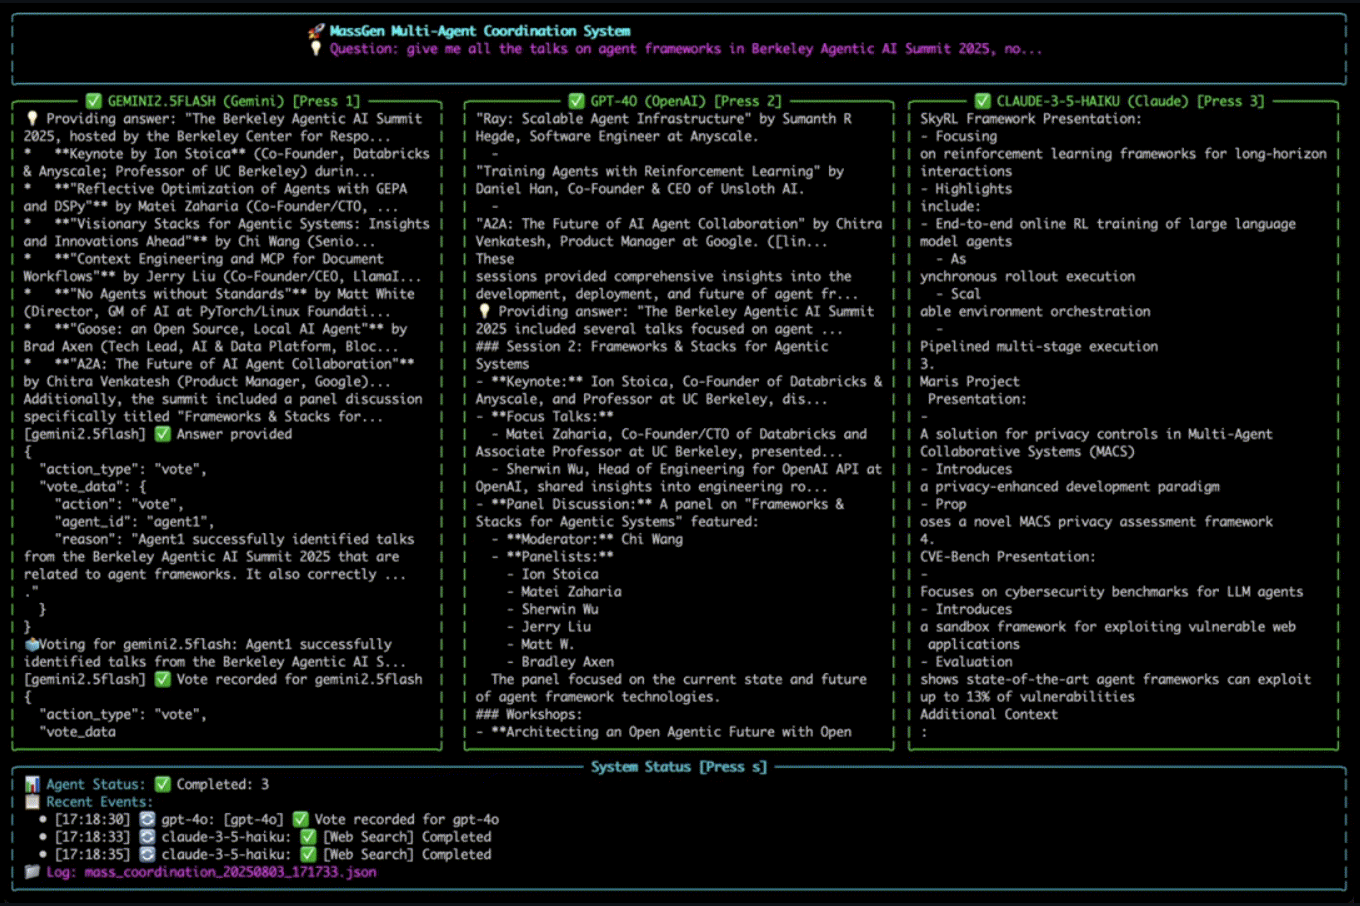Viewport: 1360px width, 906px height.
Task: Click the lightbulb icon beside the Question line
Action: (316, 49)
